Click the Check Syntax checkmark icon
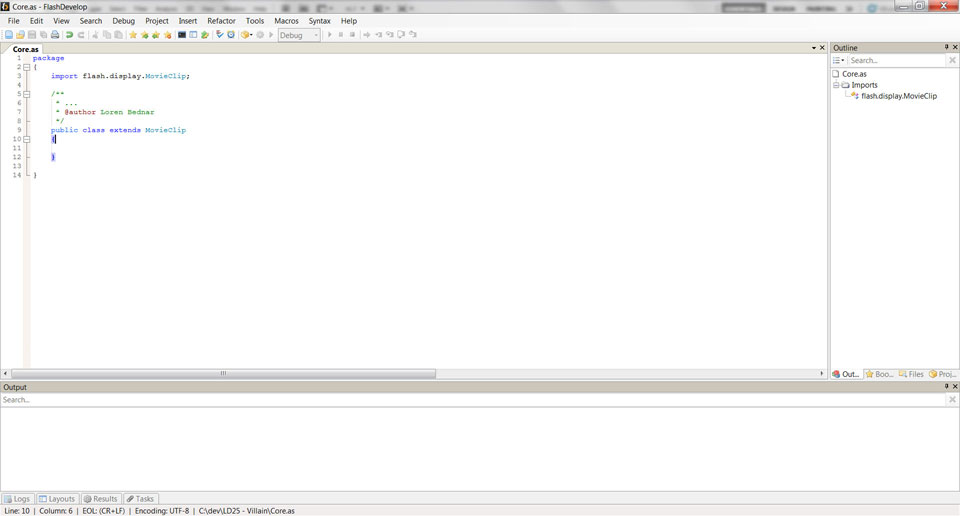960x516 pixels. point(220,35)
